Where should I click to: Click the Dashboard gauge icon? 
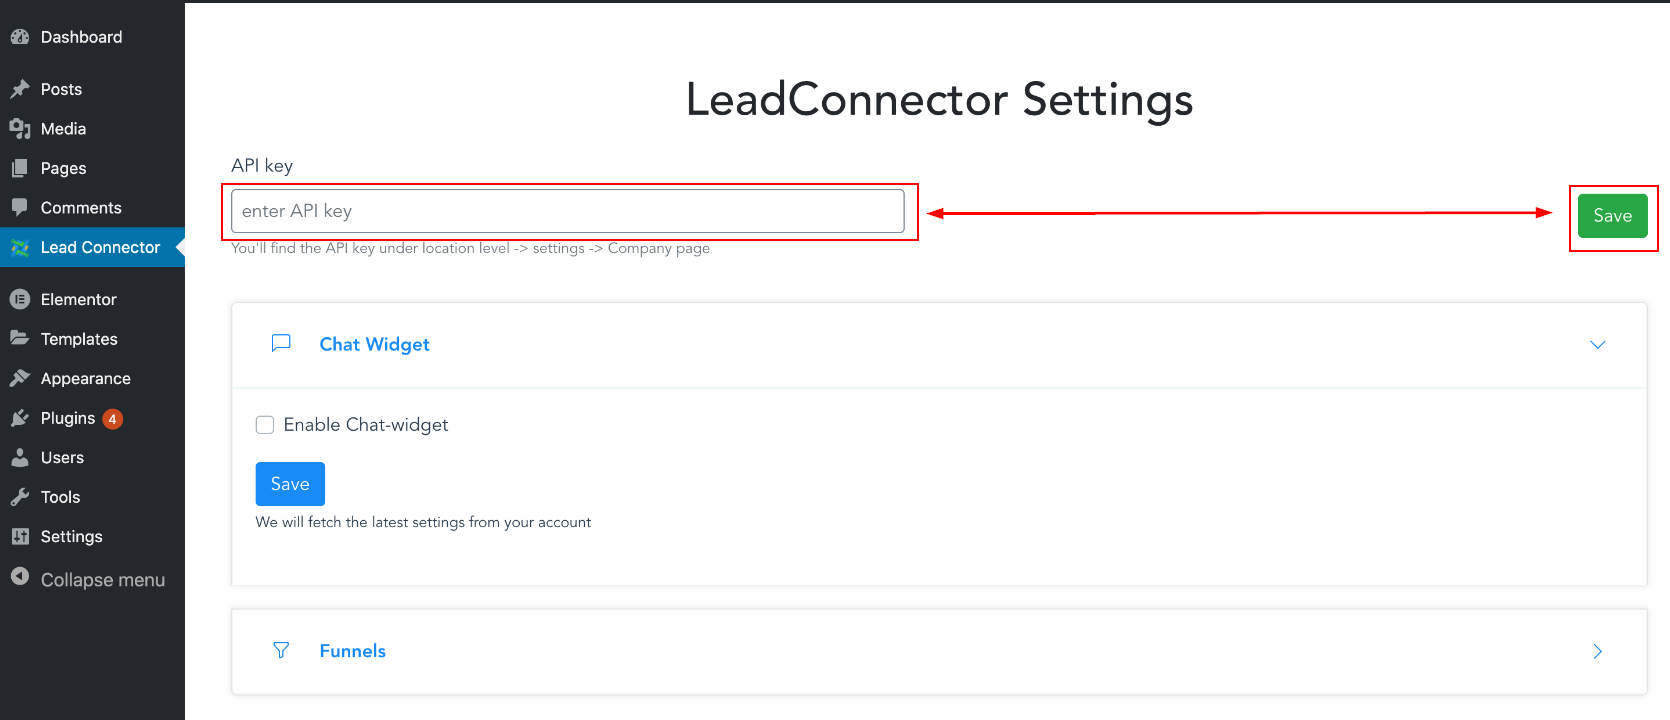pyautogui.click(x=20, y=37)
